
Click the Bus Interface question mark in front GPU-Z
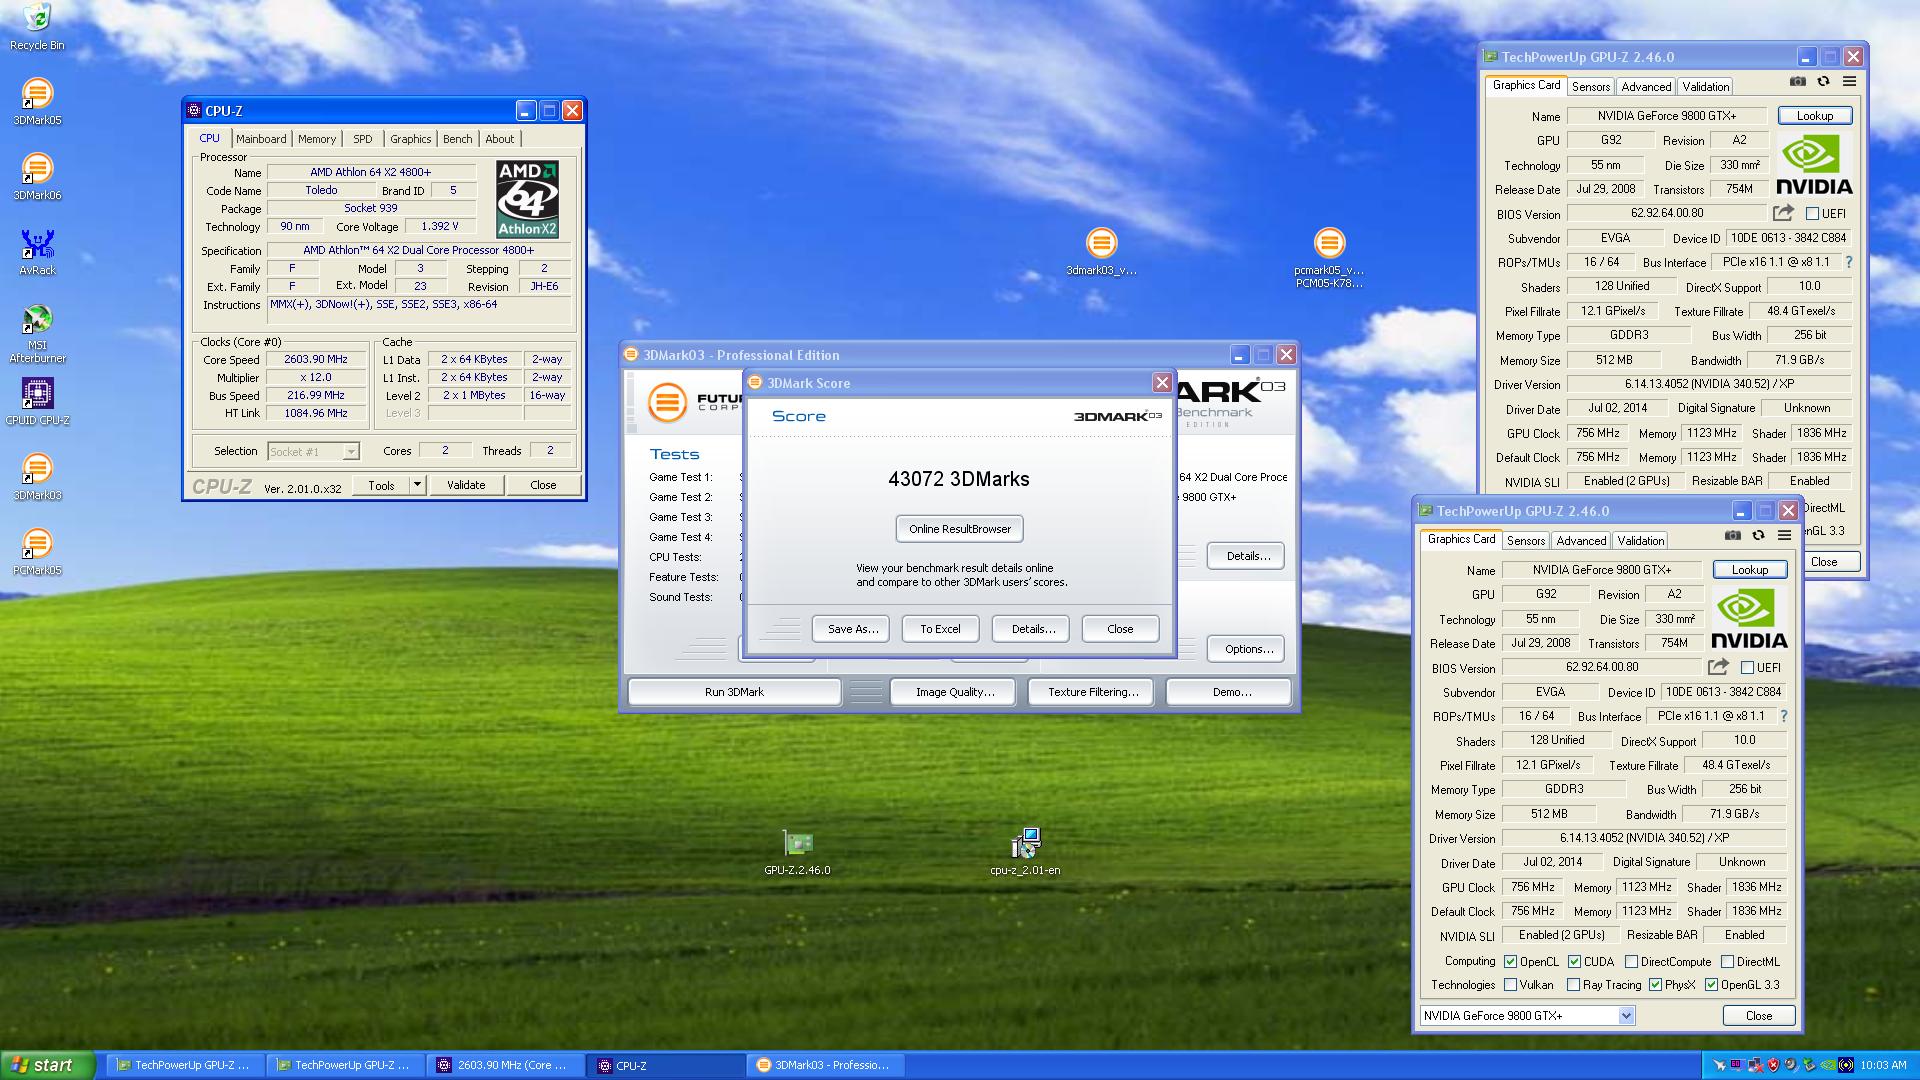click(1784, 716)
